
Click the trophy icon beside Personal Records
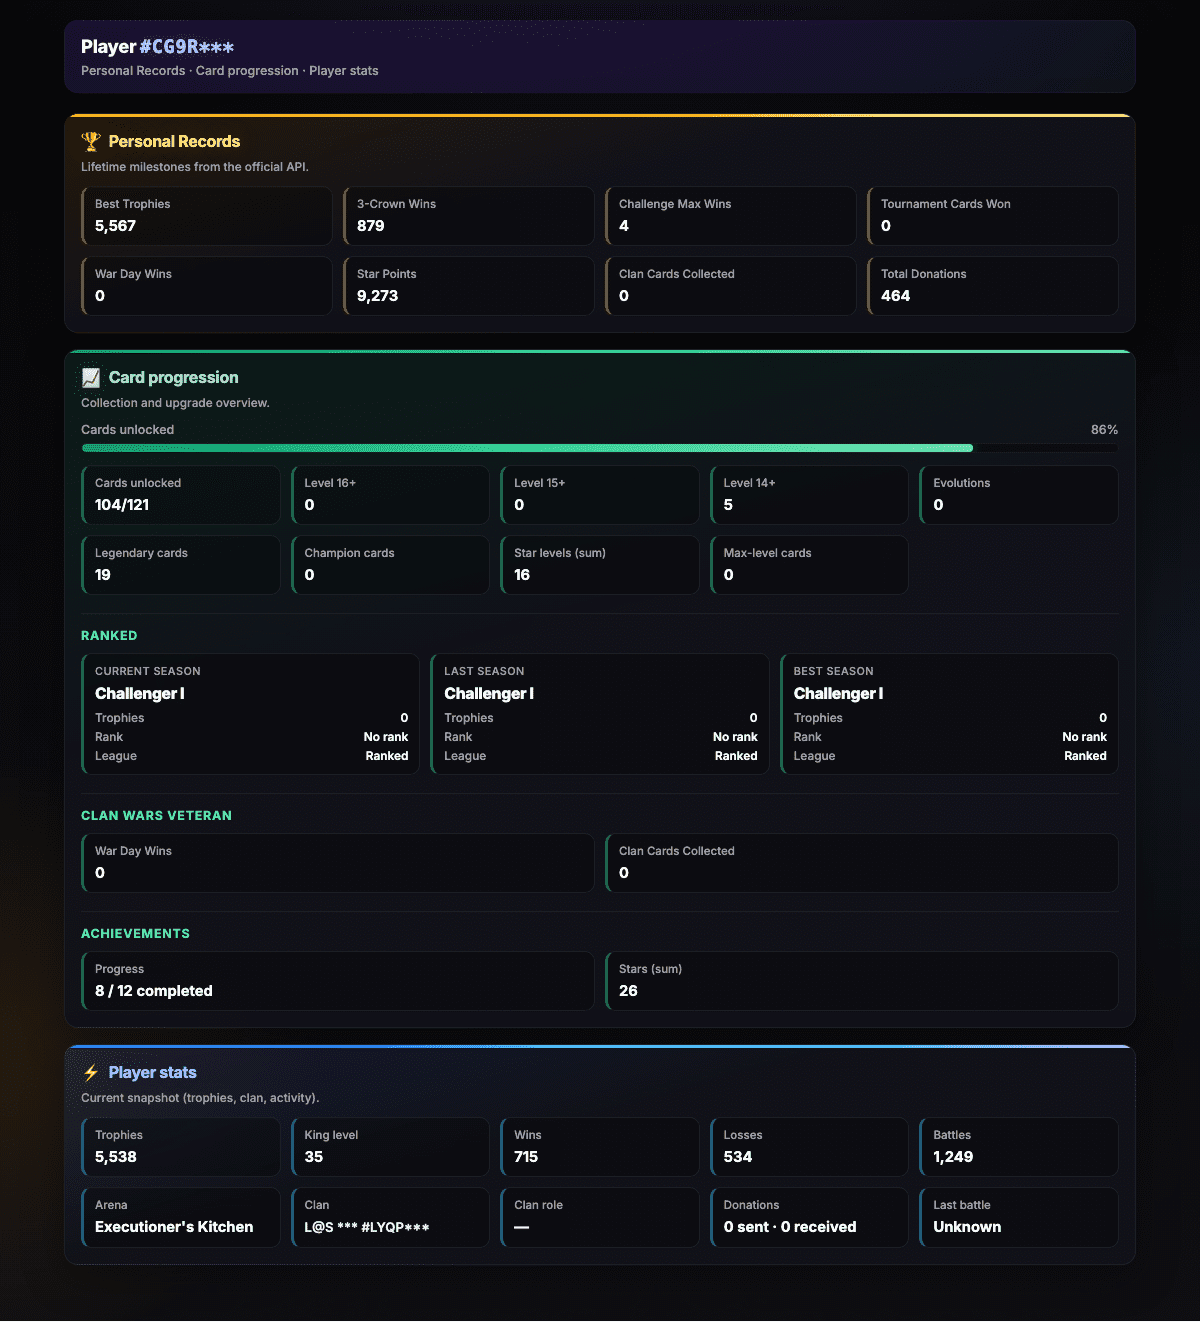coord(91,141)
